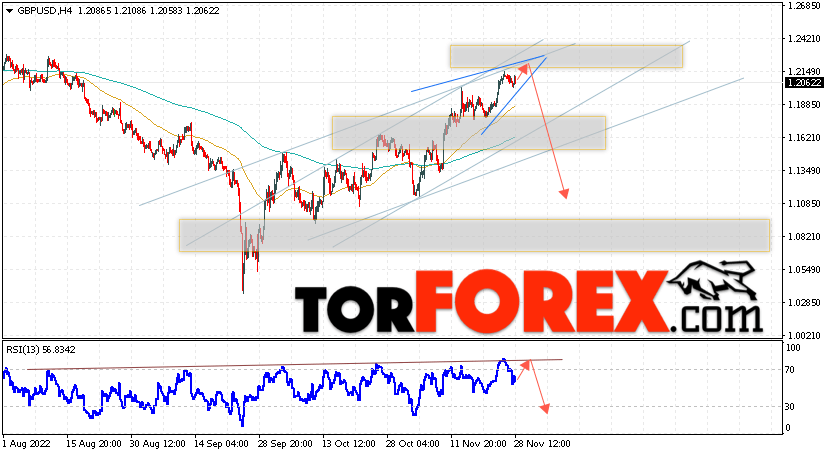Click the 1.10850 price axis label
The image size is (828, 455).
(x=804, y=203)
